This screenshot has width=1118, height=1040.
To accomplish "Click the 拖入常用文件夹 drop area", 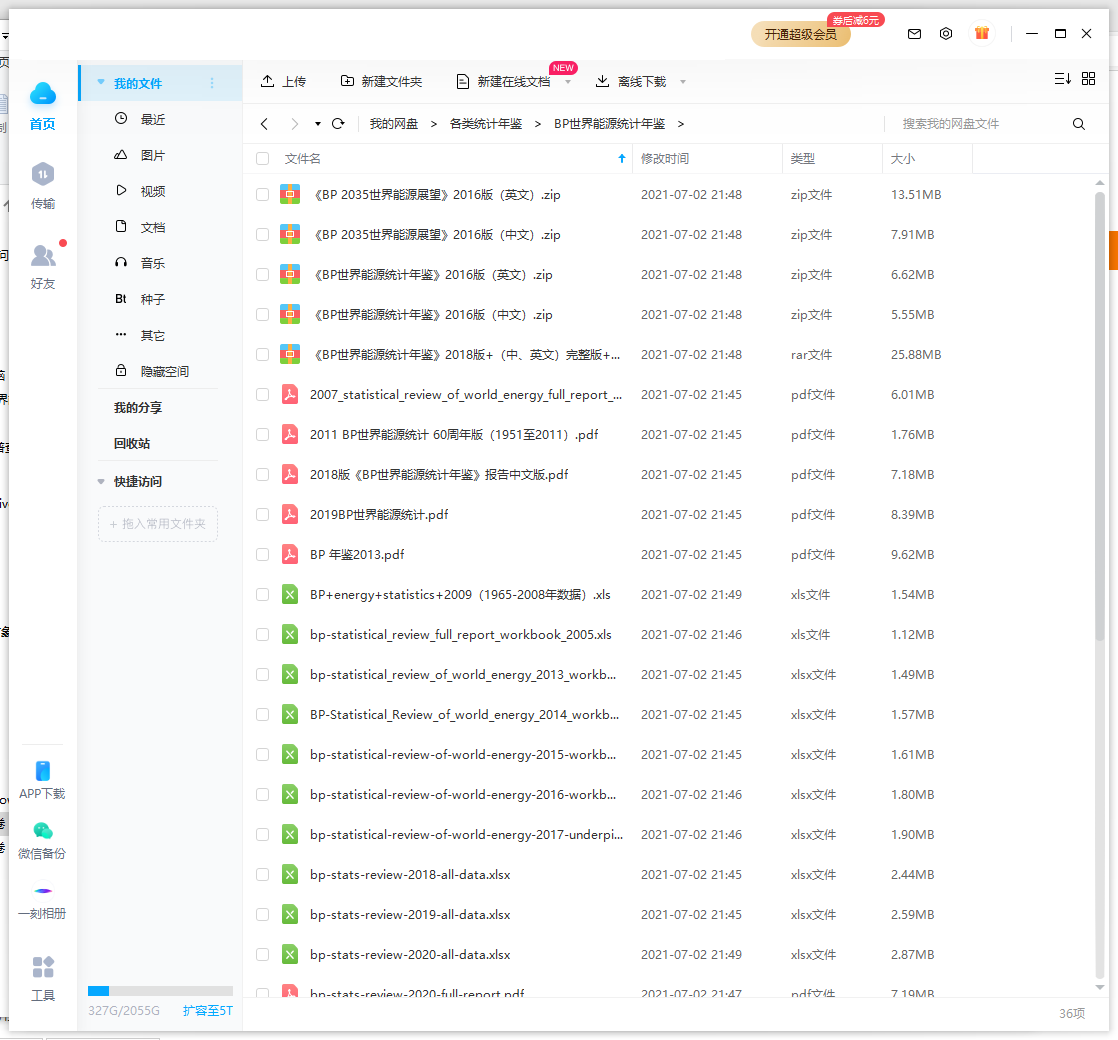I will [x=158, y=524].
